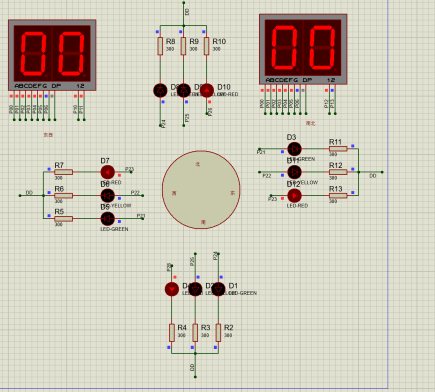
Task: Click the right seven-segment display
Action: [303, 49]
